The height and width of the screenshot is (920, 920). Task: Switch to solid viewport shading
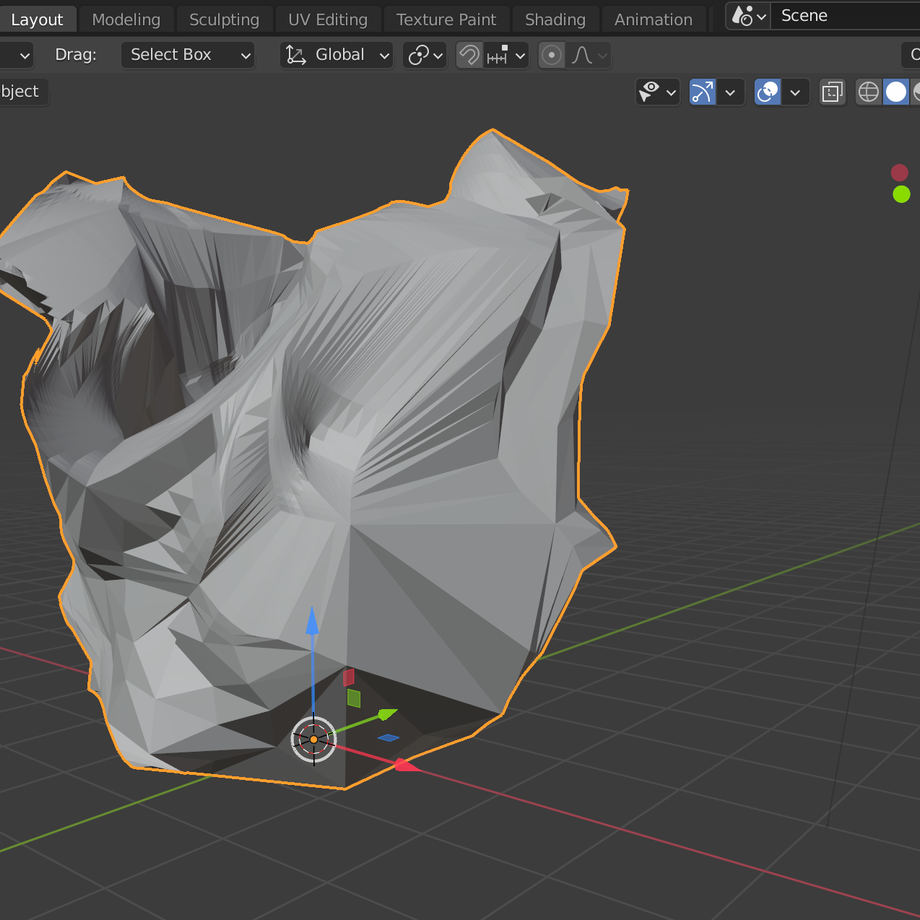point(896,92)
